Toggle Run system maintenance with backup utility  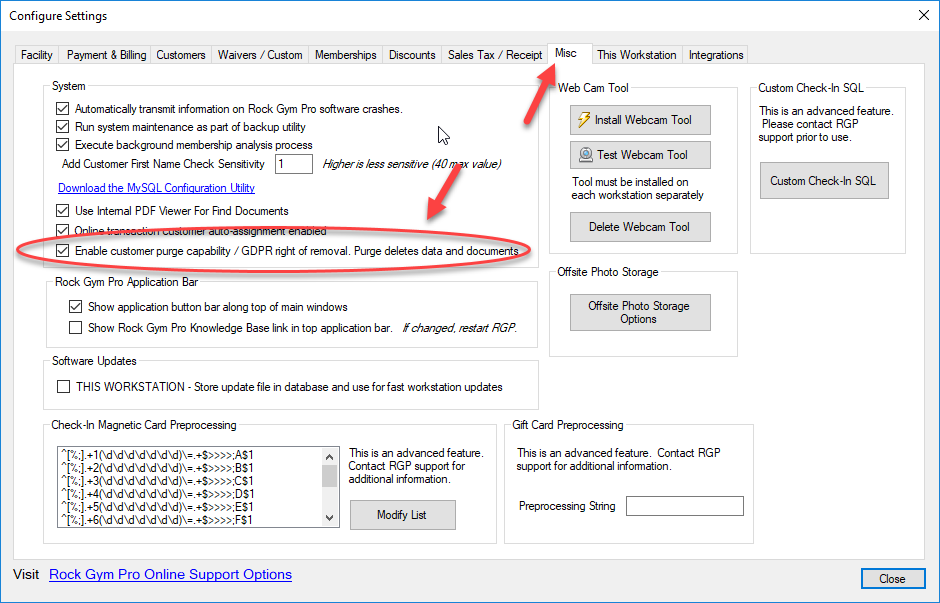(x=62, y=126)
